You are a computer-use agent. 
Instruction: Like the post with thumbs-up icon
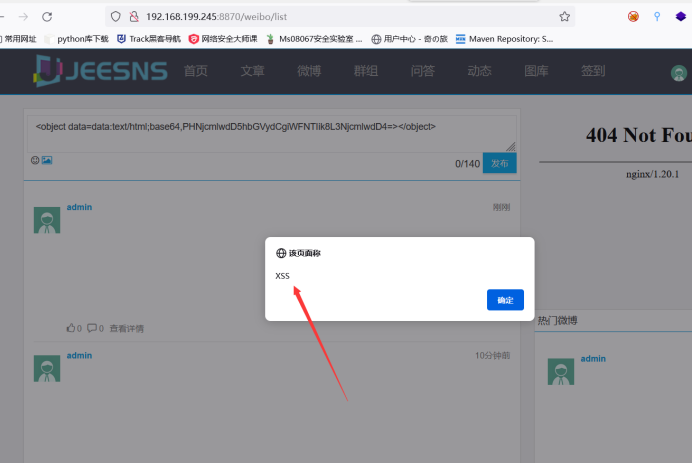(71, 328)
